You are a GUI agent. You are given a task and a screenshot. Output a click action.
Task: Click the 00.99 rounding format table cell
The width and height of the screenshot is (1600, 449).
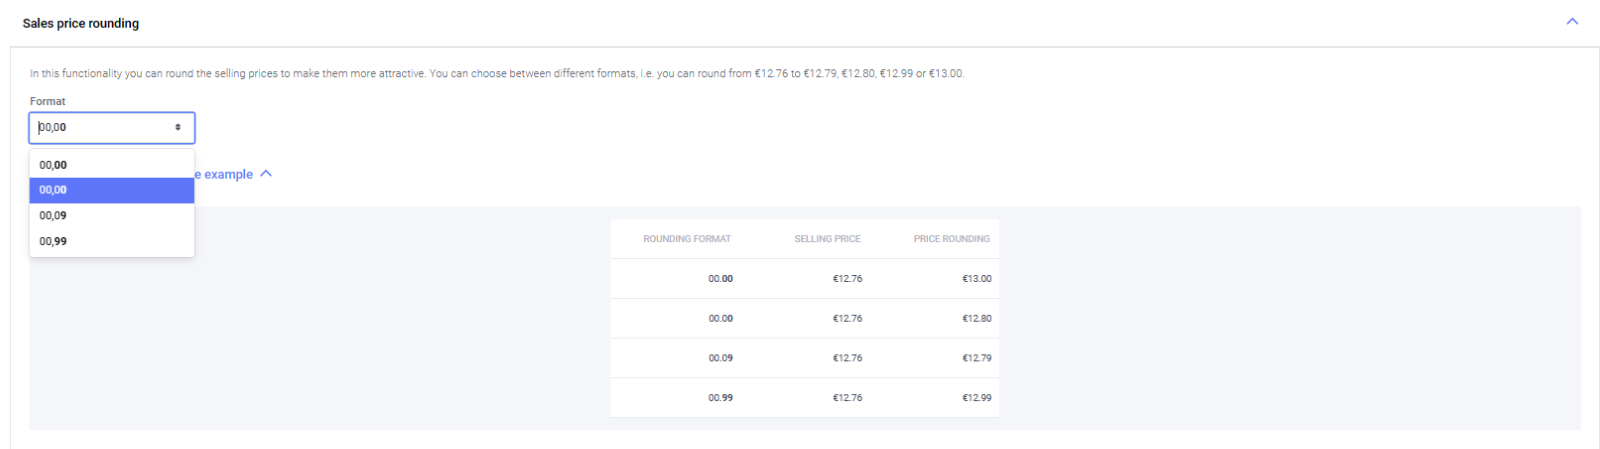pyautogui.click(x=720, y=398)
